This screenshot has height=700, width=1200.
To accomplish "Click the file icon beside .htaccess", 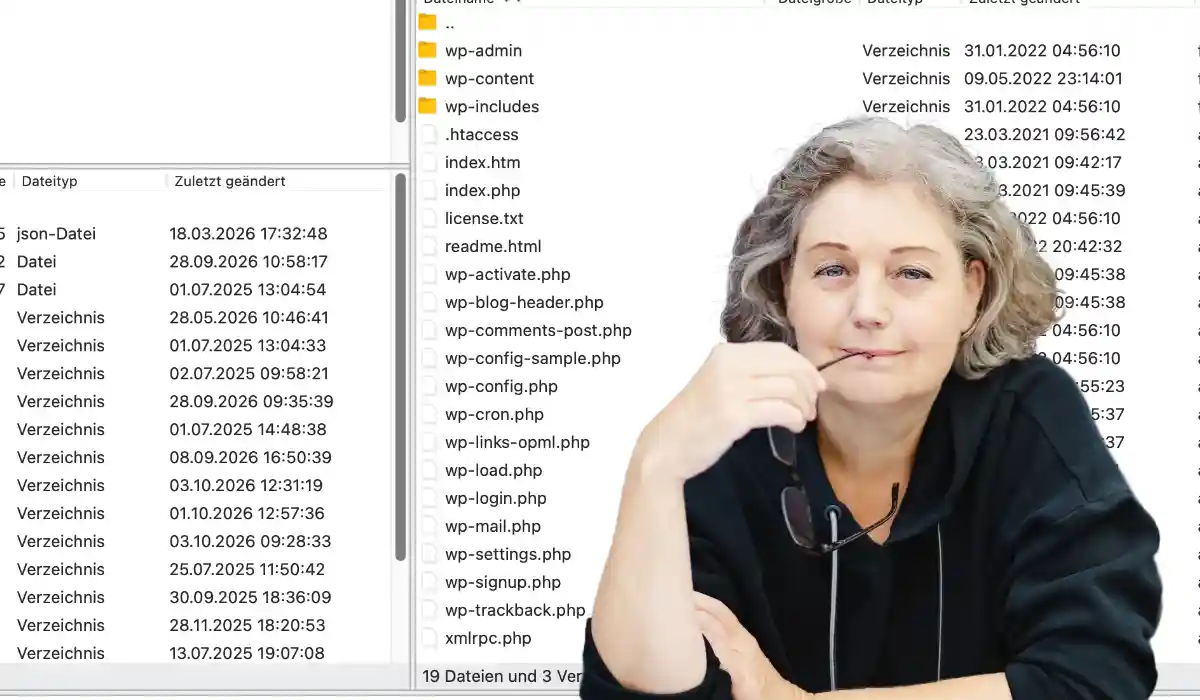I will pos(428,134).
